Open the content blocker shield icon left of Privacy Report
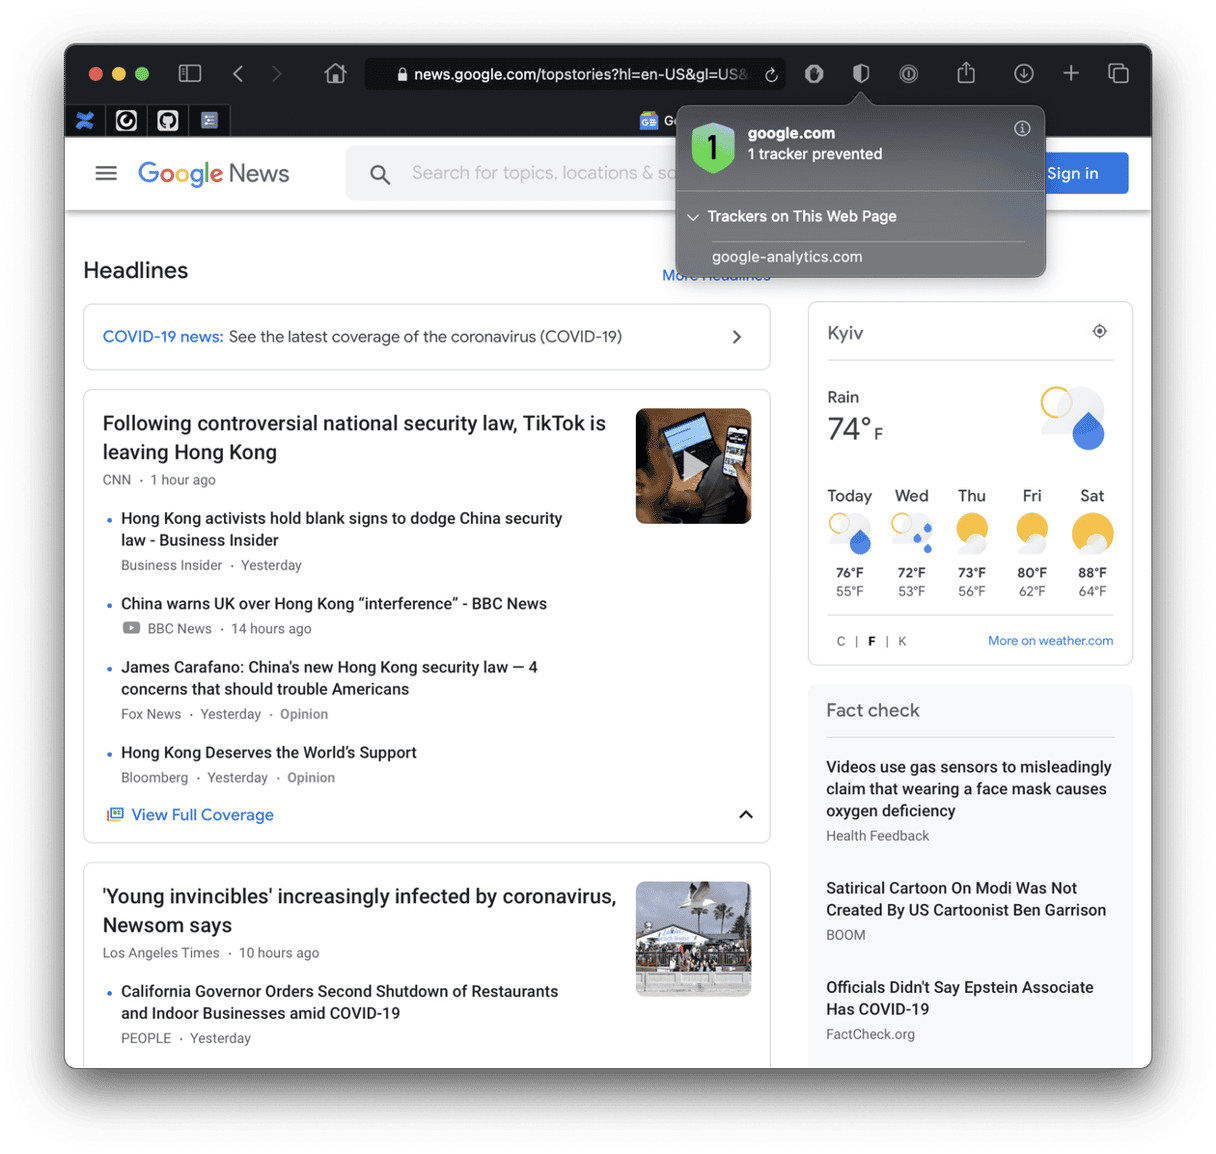Screen dimensions: 1216x1154 pyautogui.click(x=814, y=73)
